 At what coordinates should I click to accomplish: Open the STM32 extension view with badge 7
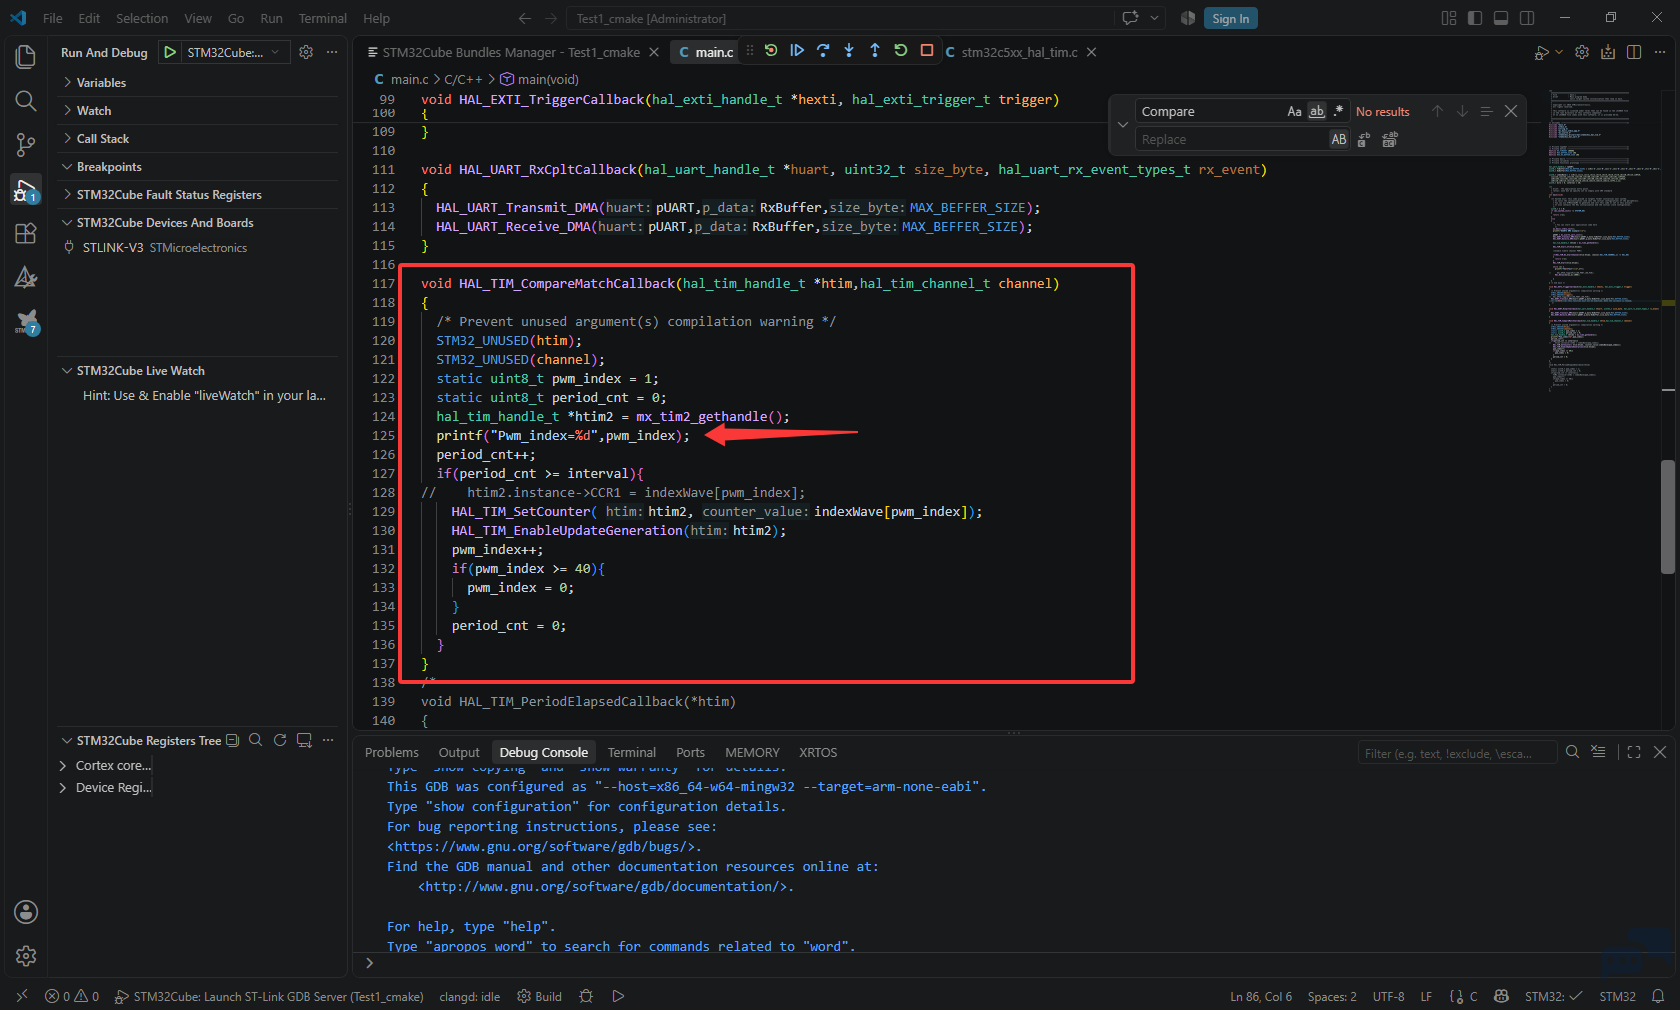[x=26, y=321]
